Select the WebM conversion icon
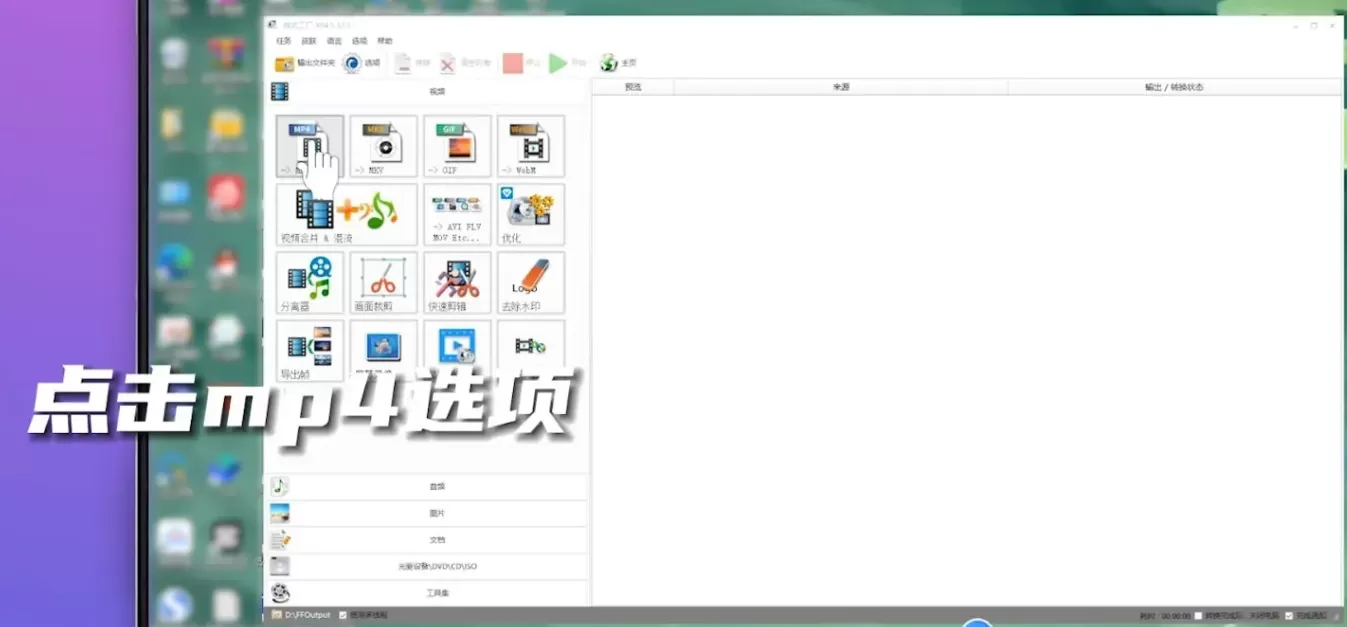1347x627 pixels. (531, 146)
